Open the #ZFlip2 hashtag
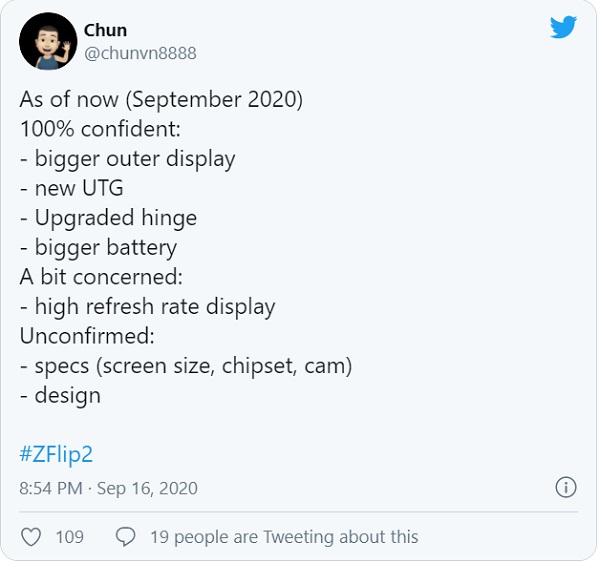The height and width of the screenshot is (563, 600). coord(56,455)
